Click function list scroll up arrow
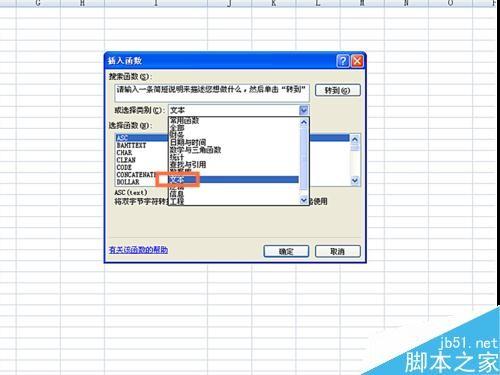 tap(355, 139)
